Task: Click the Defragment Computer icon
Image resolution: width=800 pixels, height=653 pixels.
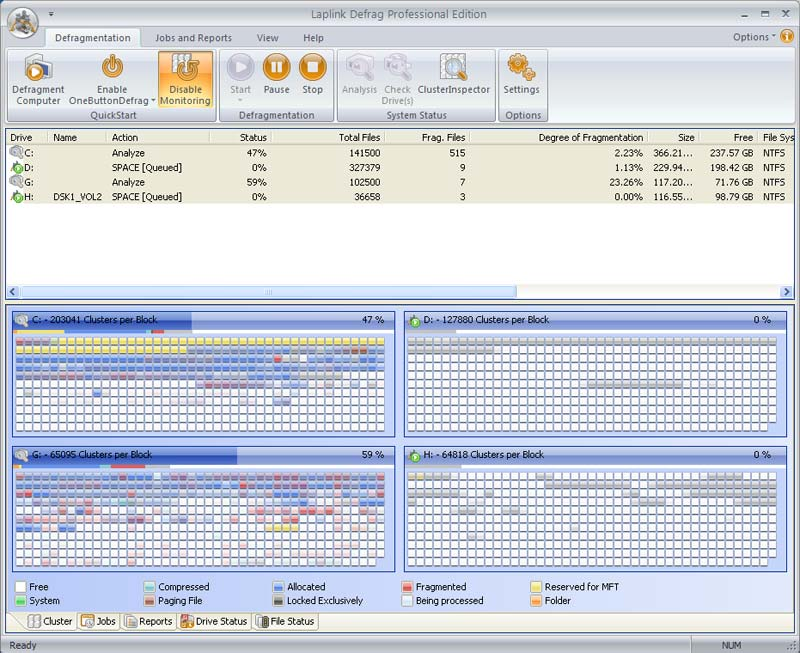Action: (x=38, y=68)
